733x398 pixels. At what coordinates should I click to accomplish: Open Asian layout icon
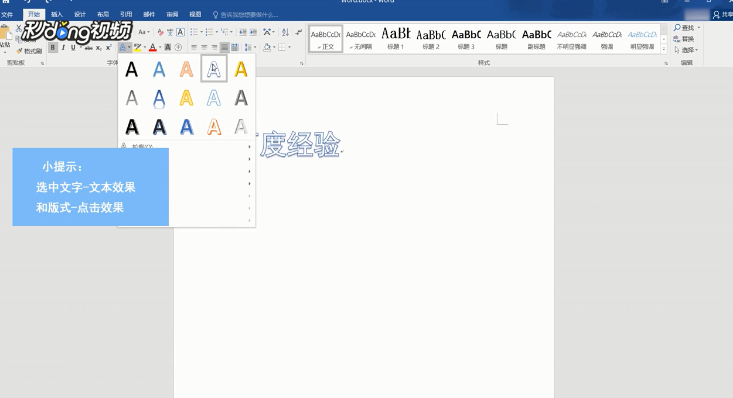pyautogui.click(x=268, y=32)
